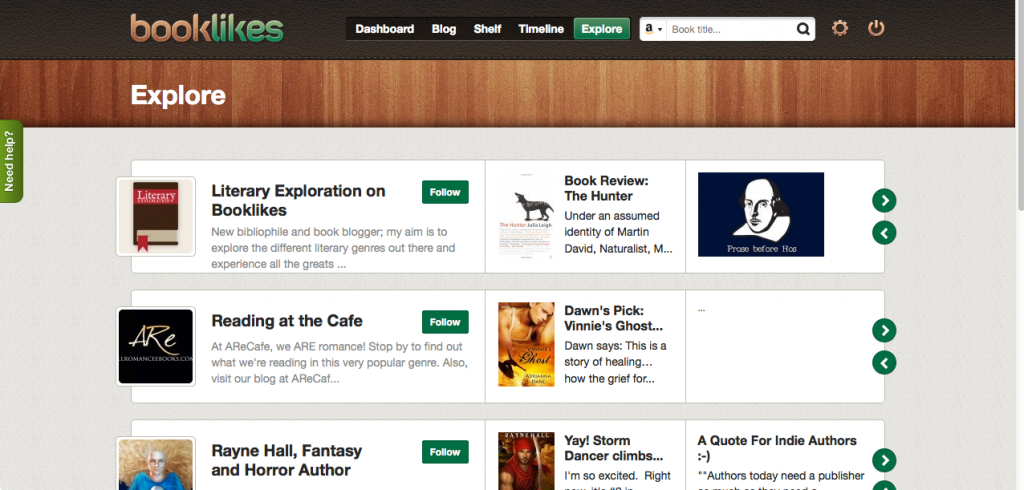Open the Blog menu item
Viewport: 1024px width, 490px height.
(443, 29)
